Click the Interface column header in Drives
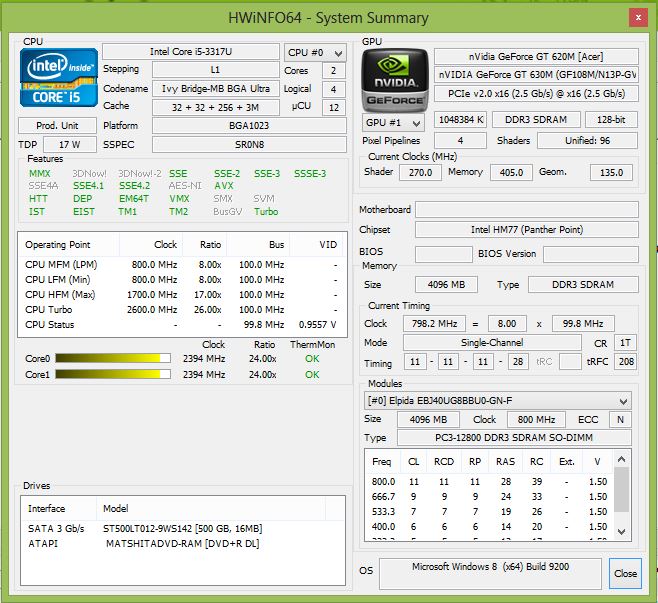Viewport: 658px width, 603px height. (x=59, y=509)
